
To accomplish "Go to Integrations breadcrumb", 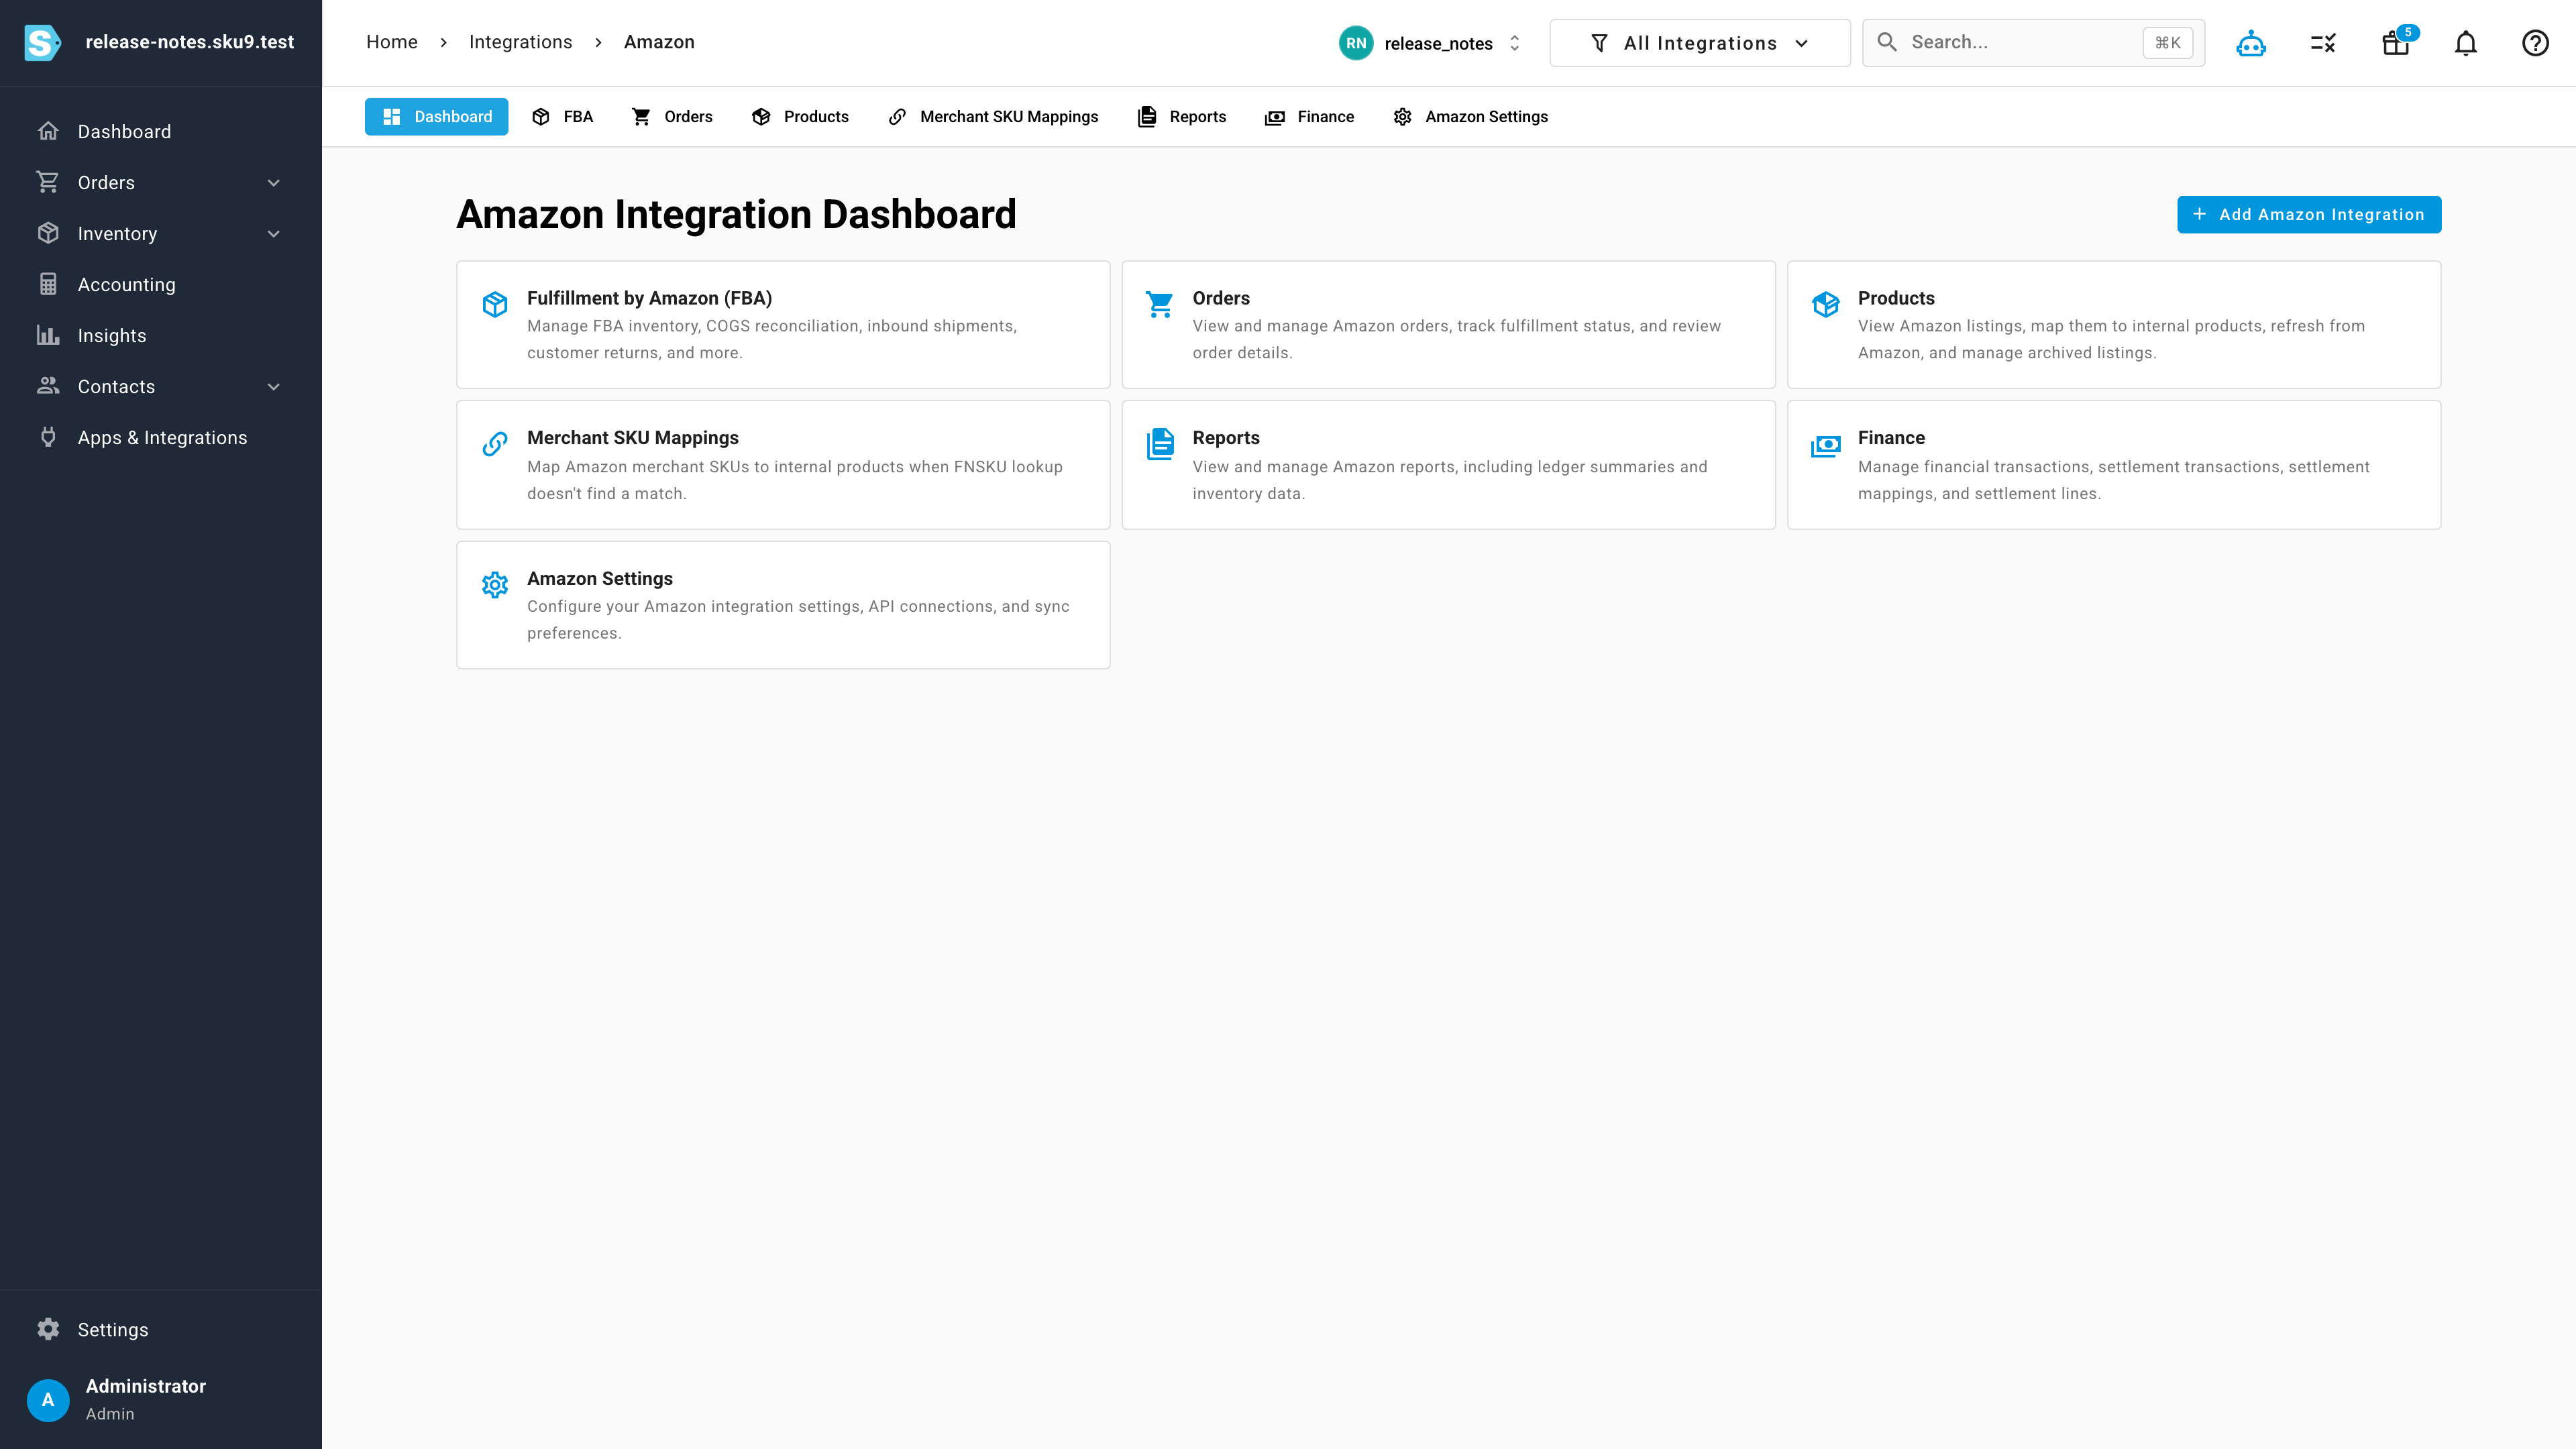I will (x=521, y=42).
